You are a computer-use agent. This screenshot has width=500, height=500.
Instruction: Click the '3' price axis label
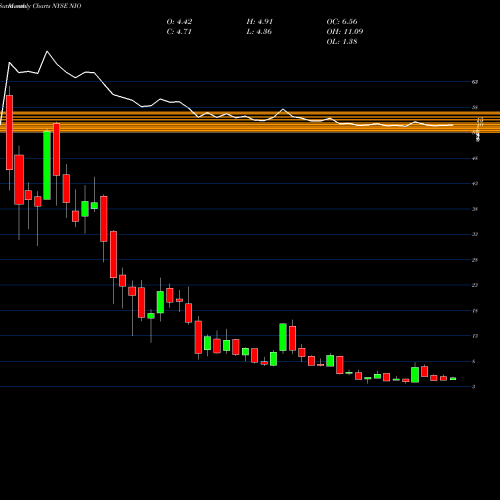pos(474,387)
